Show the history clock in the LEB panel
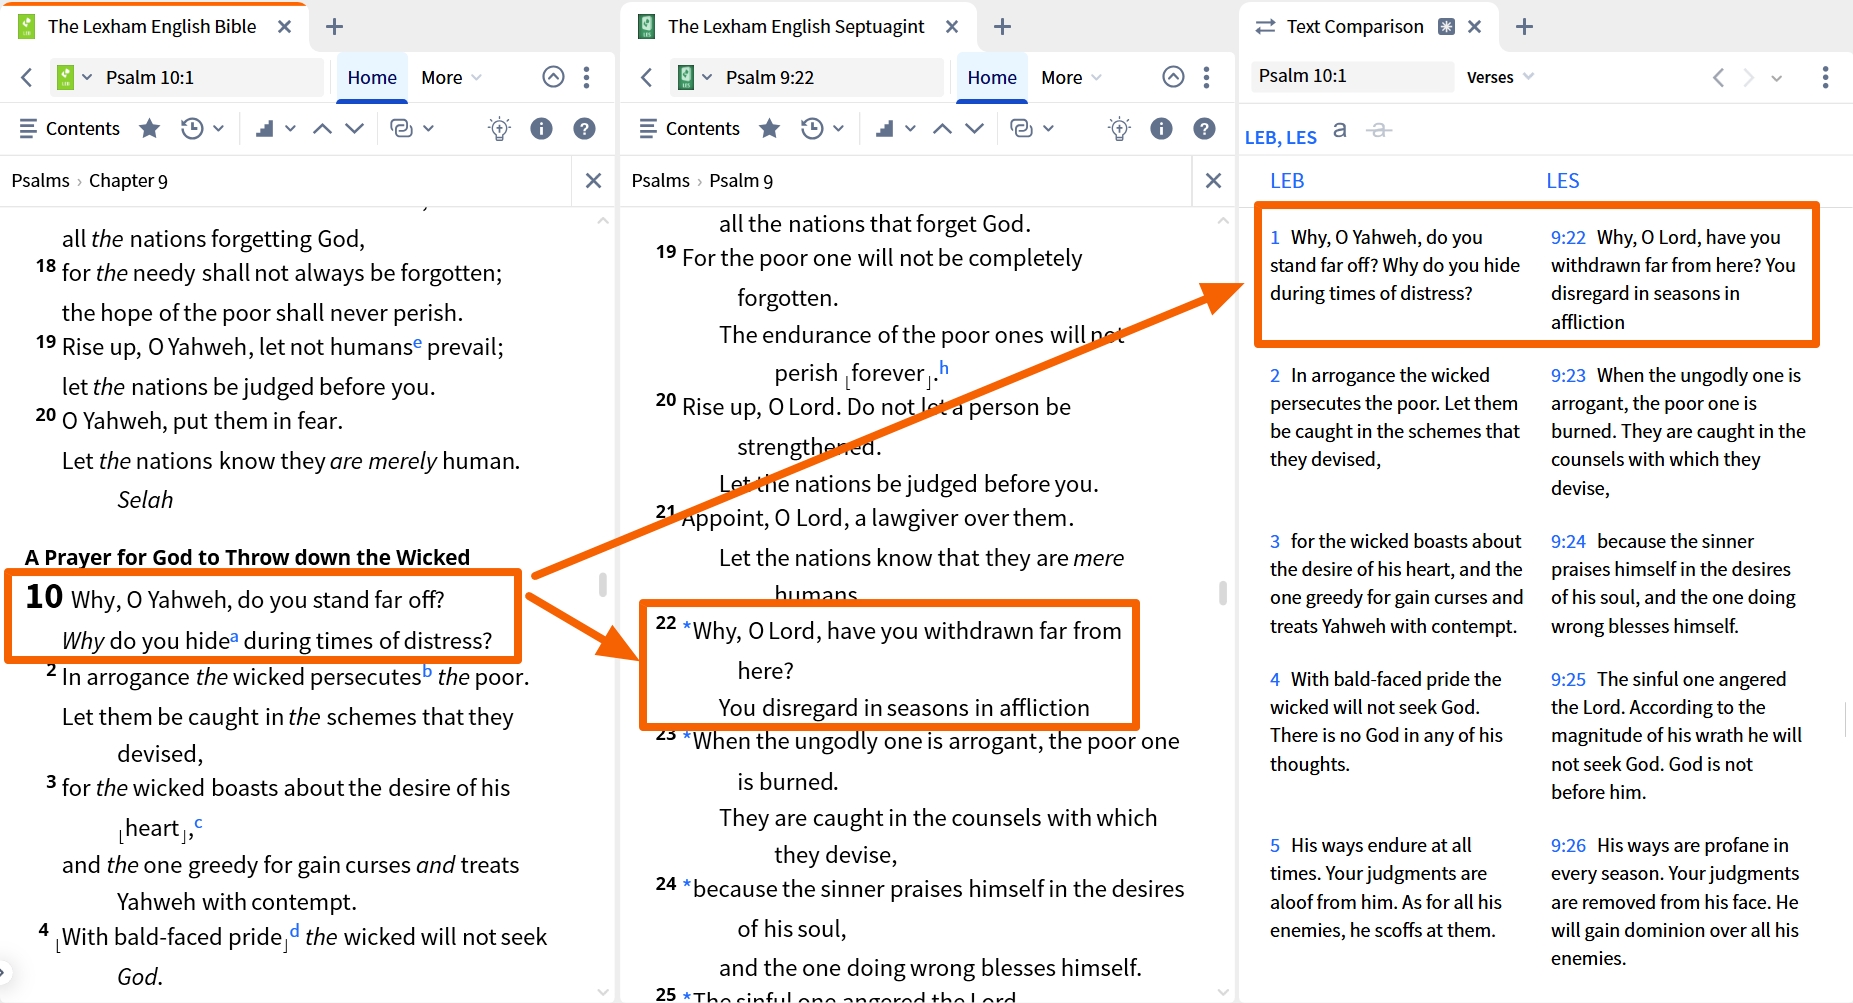 [x=191, y=128]
